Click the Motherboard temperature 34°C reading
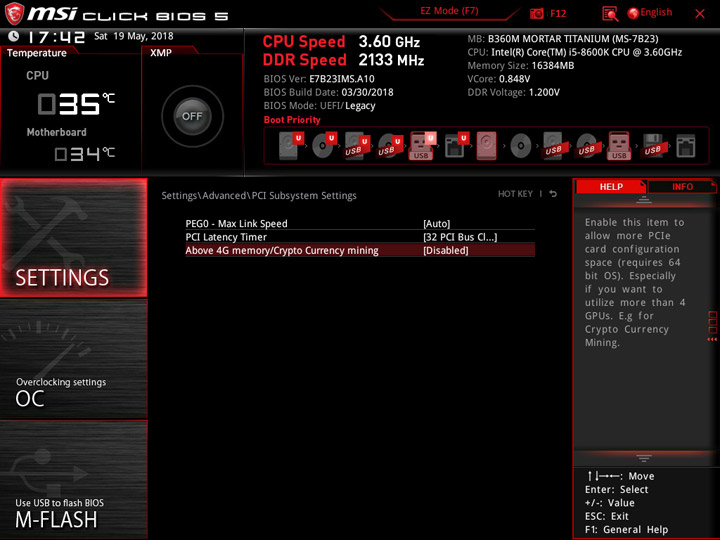This screenshot has width=720, height=540. coord(84,153)
